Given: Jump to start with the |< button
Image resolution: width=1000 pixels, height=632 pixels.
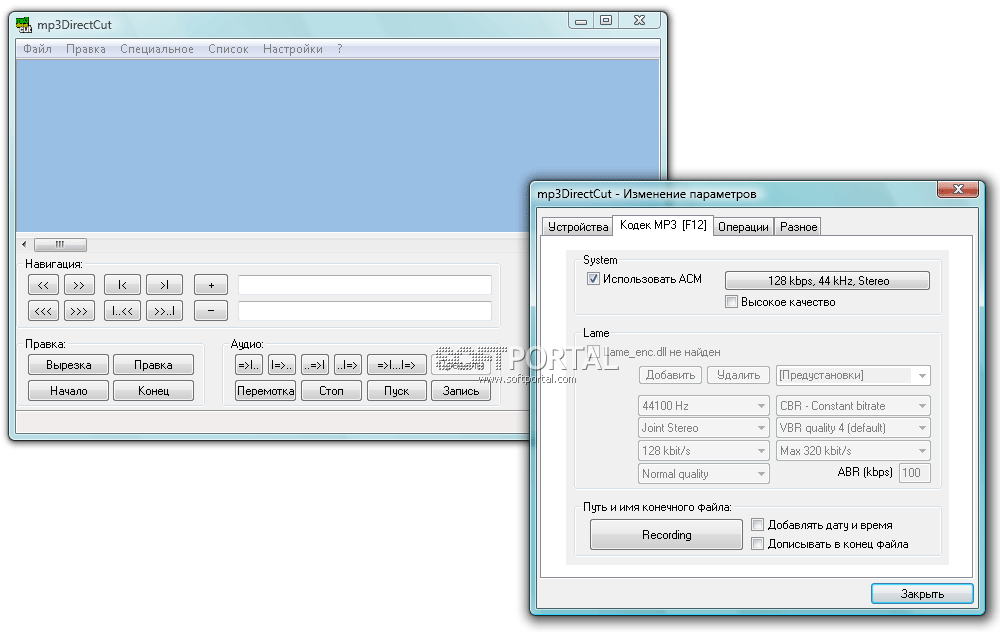Looking at the screenshot, I should coord(122,284).
